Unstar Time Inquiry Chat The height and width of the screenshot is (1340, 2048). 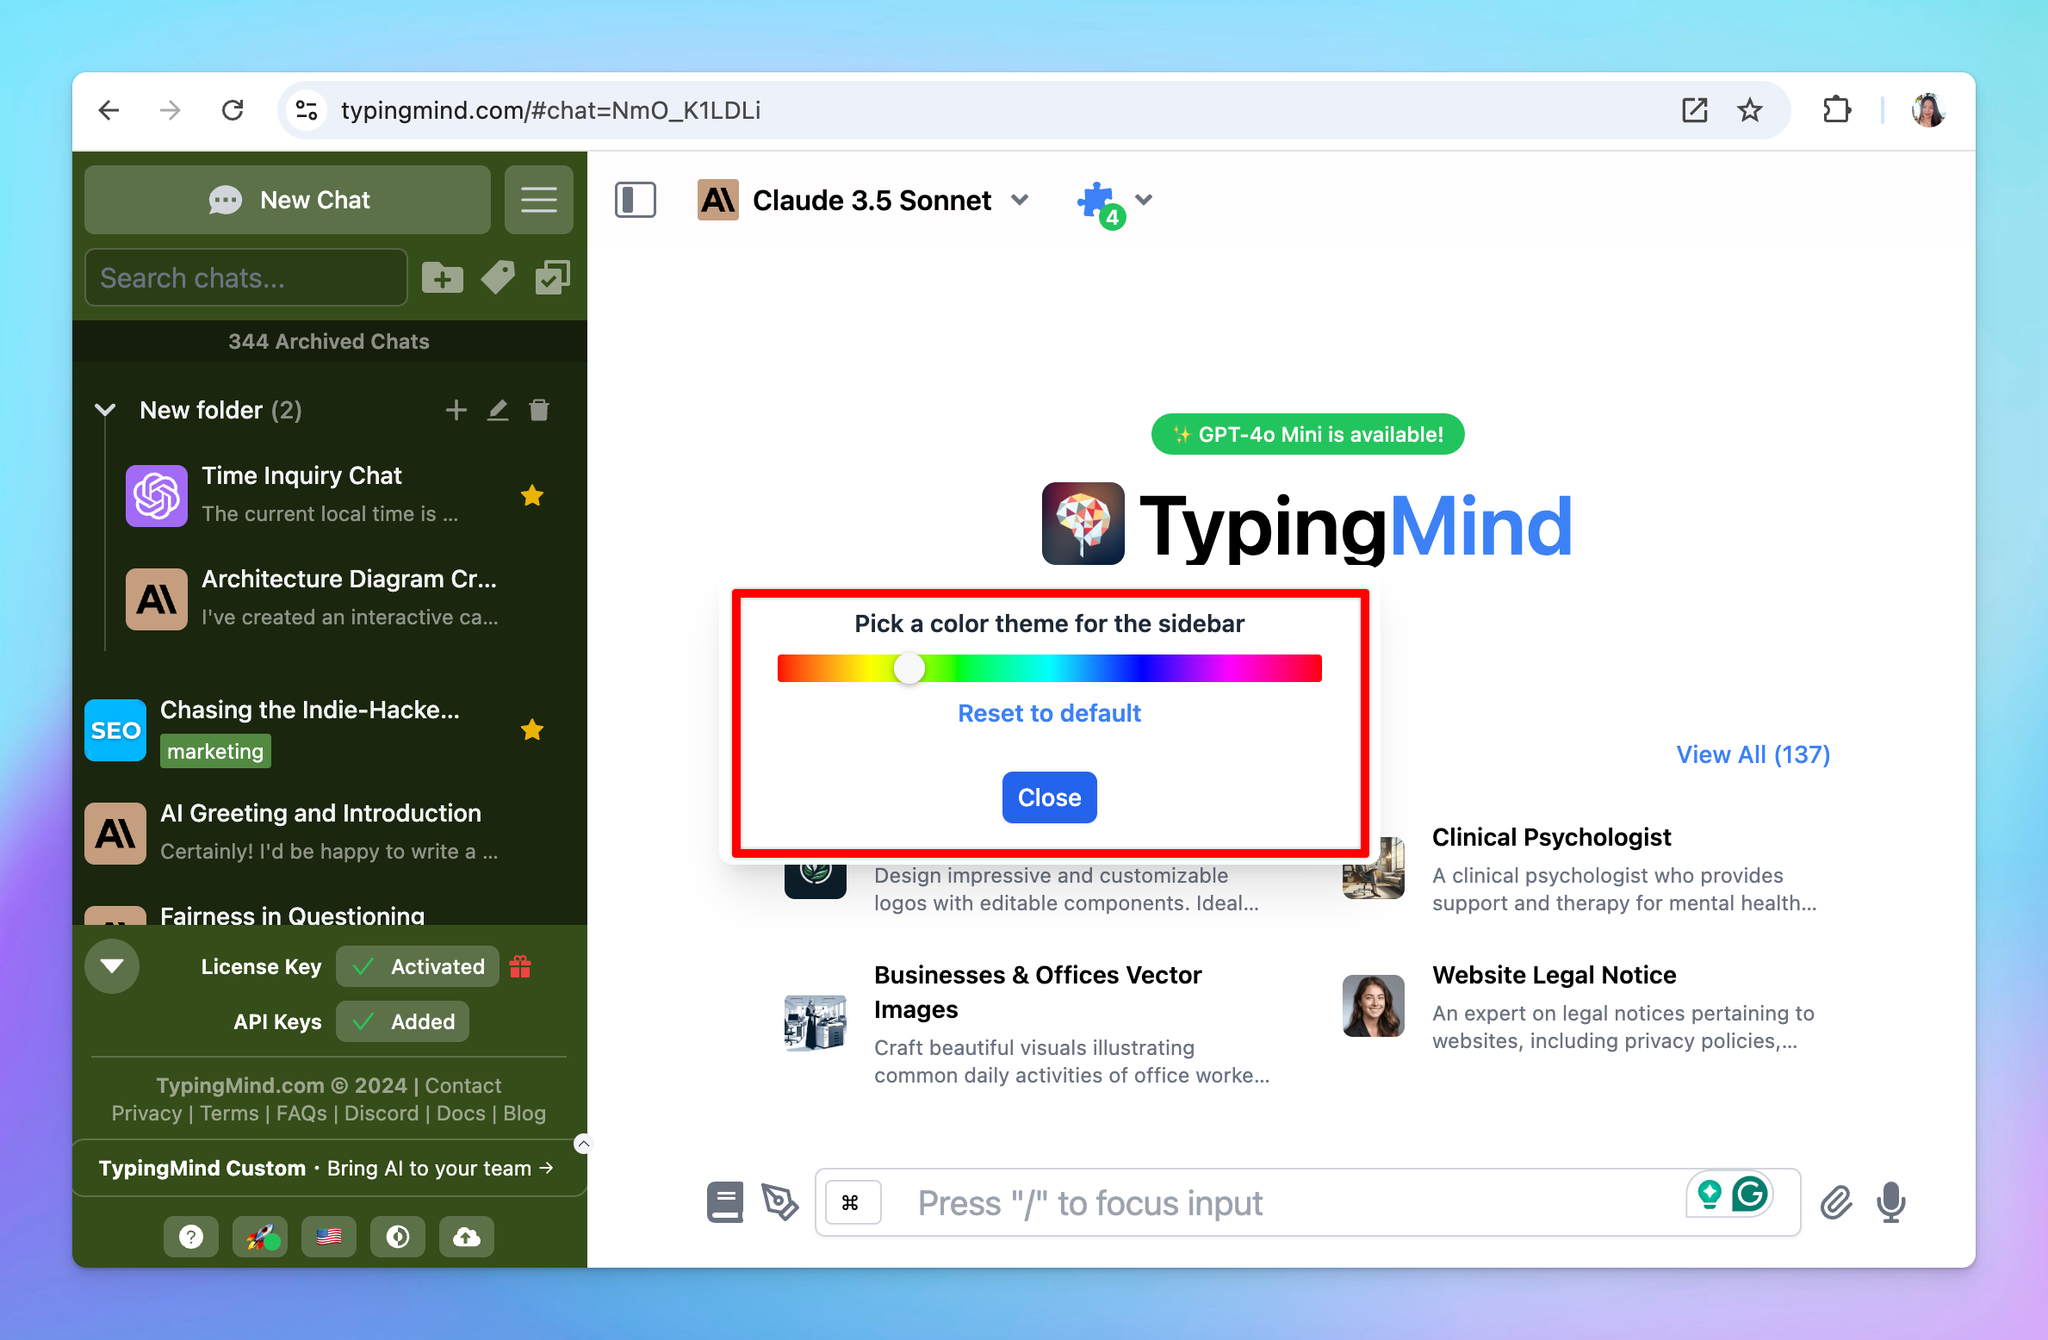pos(532,495)
